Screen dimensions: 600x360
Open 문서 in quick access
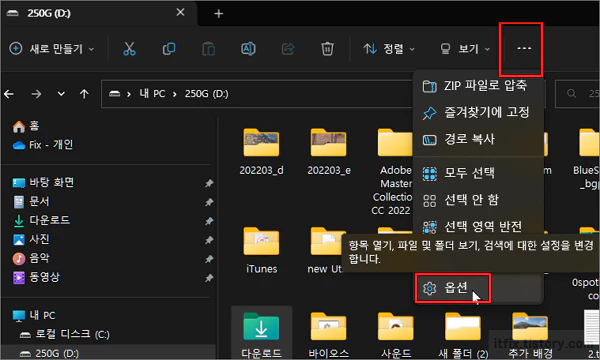[31, 201]
